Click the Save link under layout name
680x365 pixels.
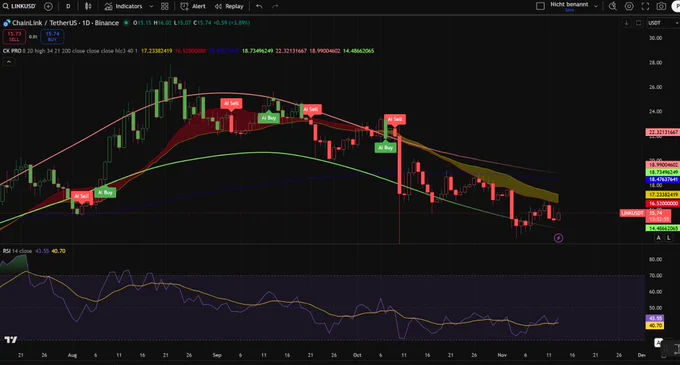[x=569, y=10]
